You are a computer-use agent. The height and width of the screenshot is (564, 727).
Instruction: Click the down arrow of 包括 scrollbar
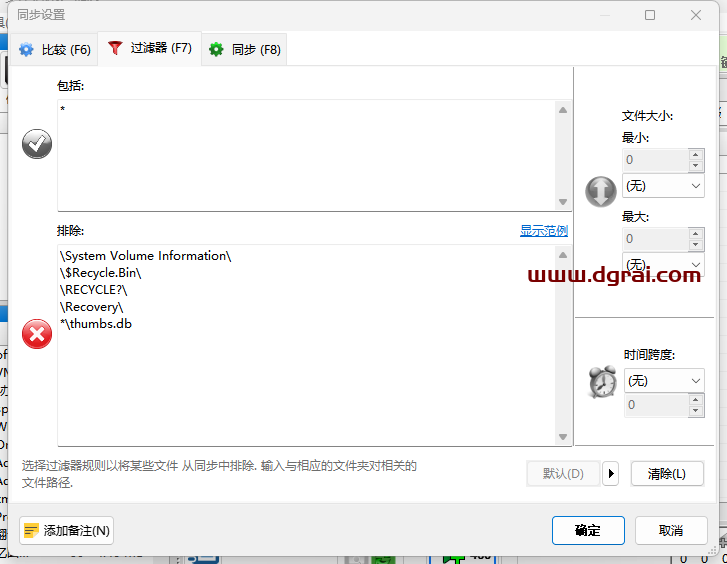pyautogui.click(x=563, y=202)
